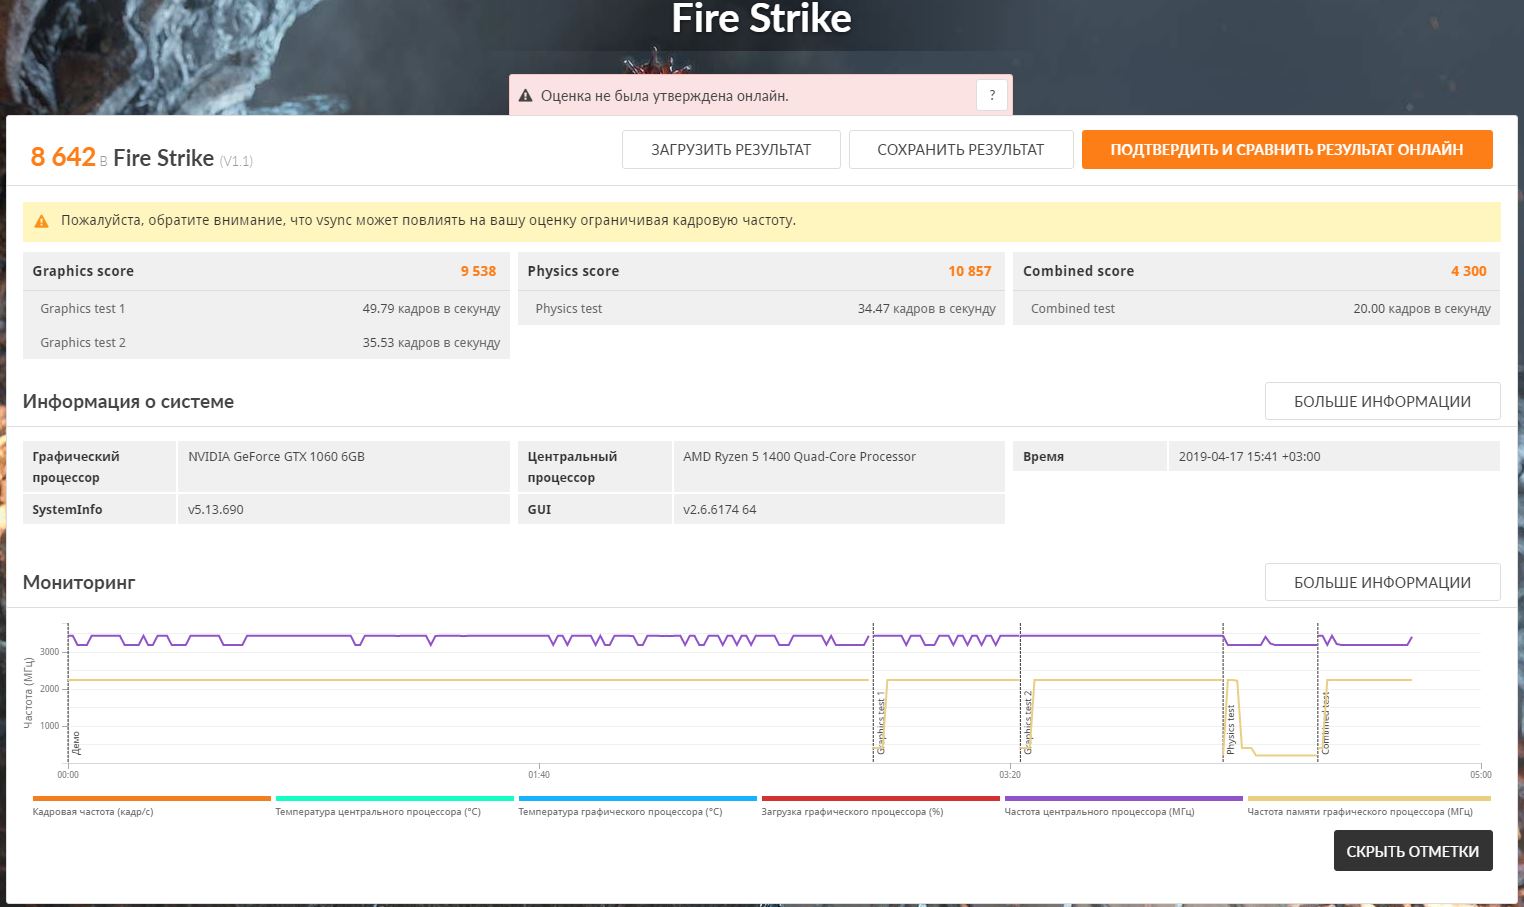Click AMD Ryzen 5 1400 Quad-Core Processor
The image size is (1524, 907).
pyautogui.click(x=799, y=457)
